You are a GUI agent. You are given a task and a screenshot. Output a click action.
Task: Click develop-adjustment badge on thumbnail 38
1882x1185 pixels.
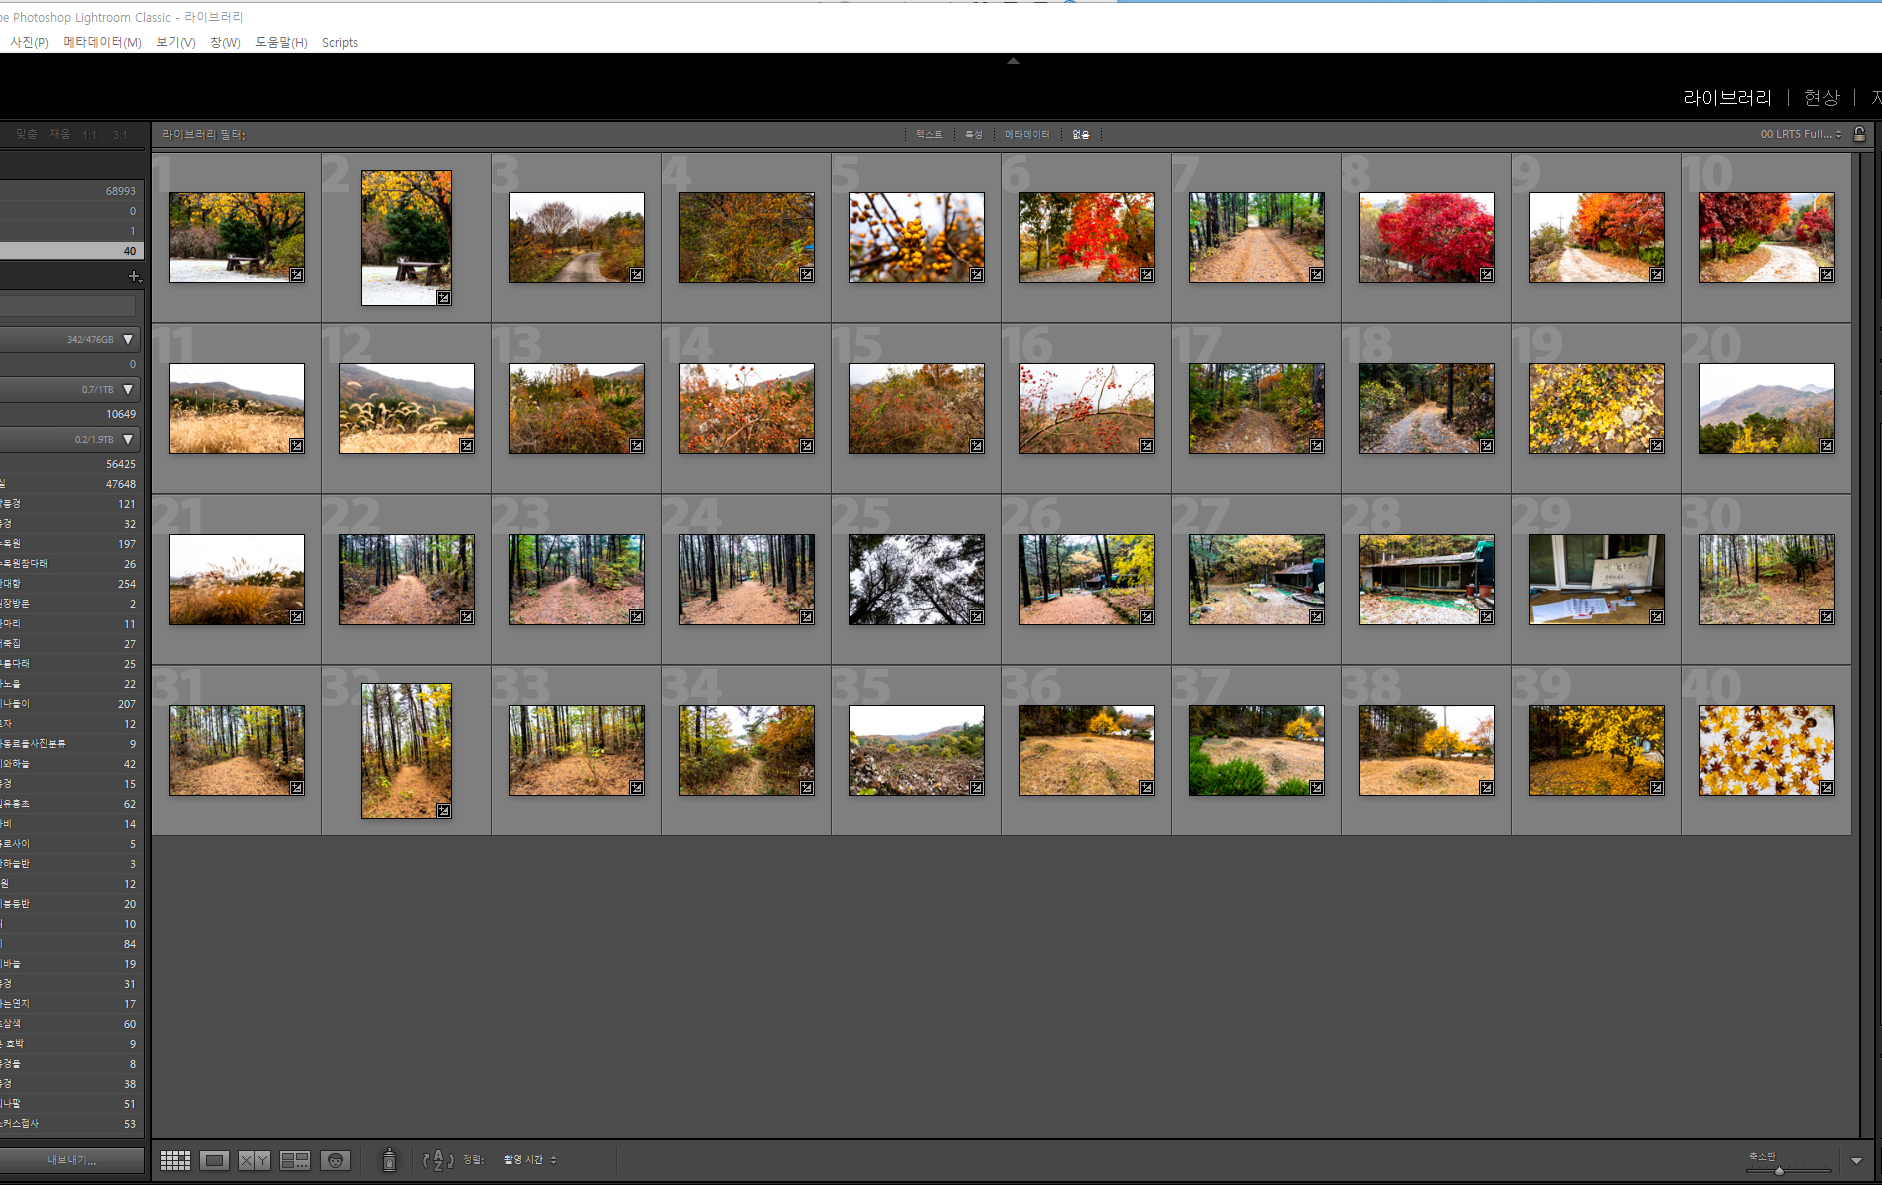[x=1487, y=788]
